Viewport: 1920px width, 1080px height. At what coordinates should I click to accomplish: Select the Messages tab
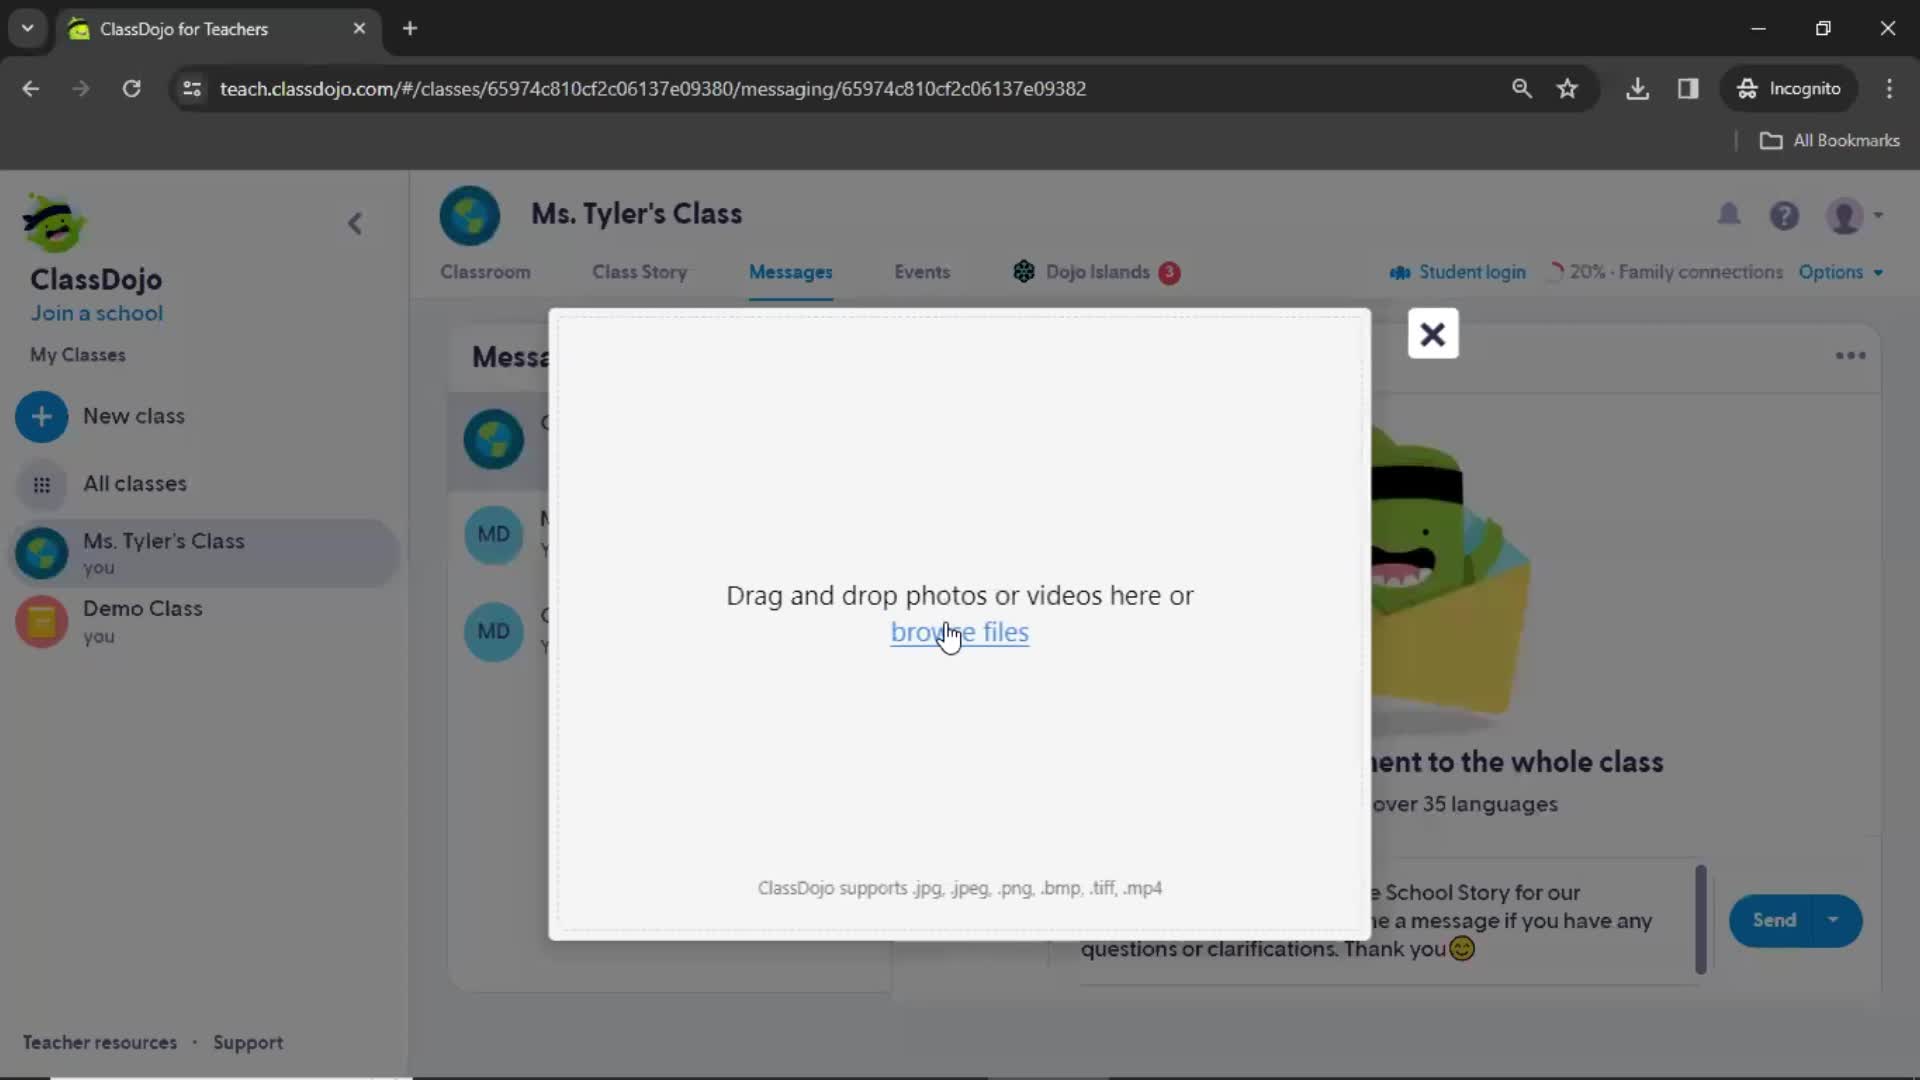point(790,272)
